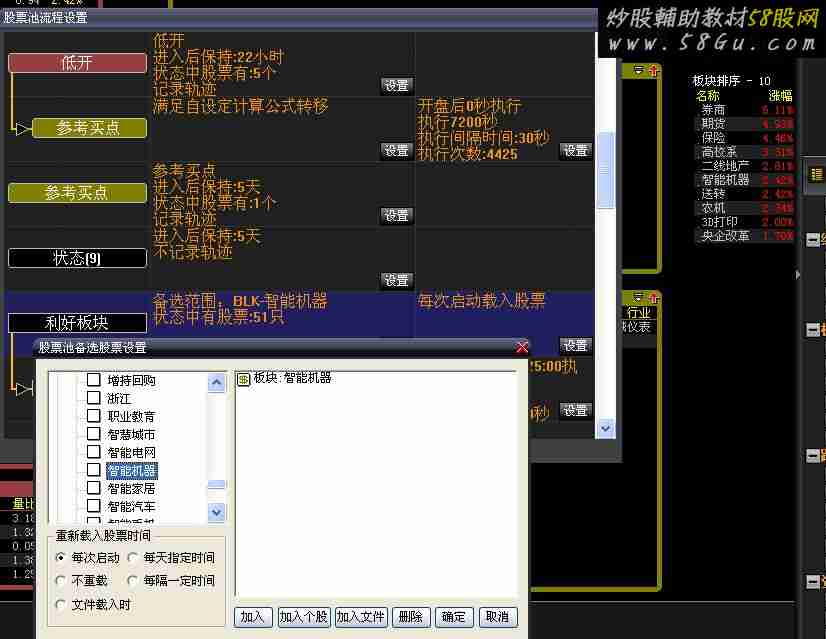Click the flow settings window scrollbar thumb
Screen dimensions: 826x639
point(605,169)
